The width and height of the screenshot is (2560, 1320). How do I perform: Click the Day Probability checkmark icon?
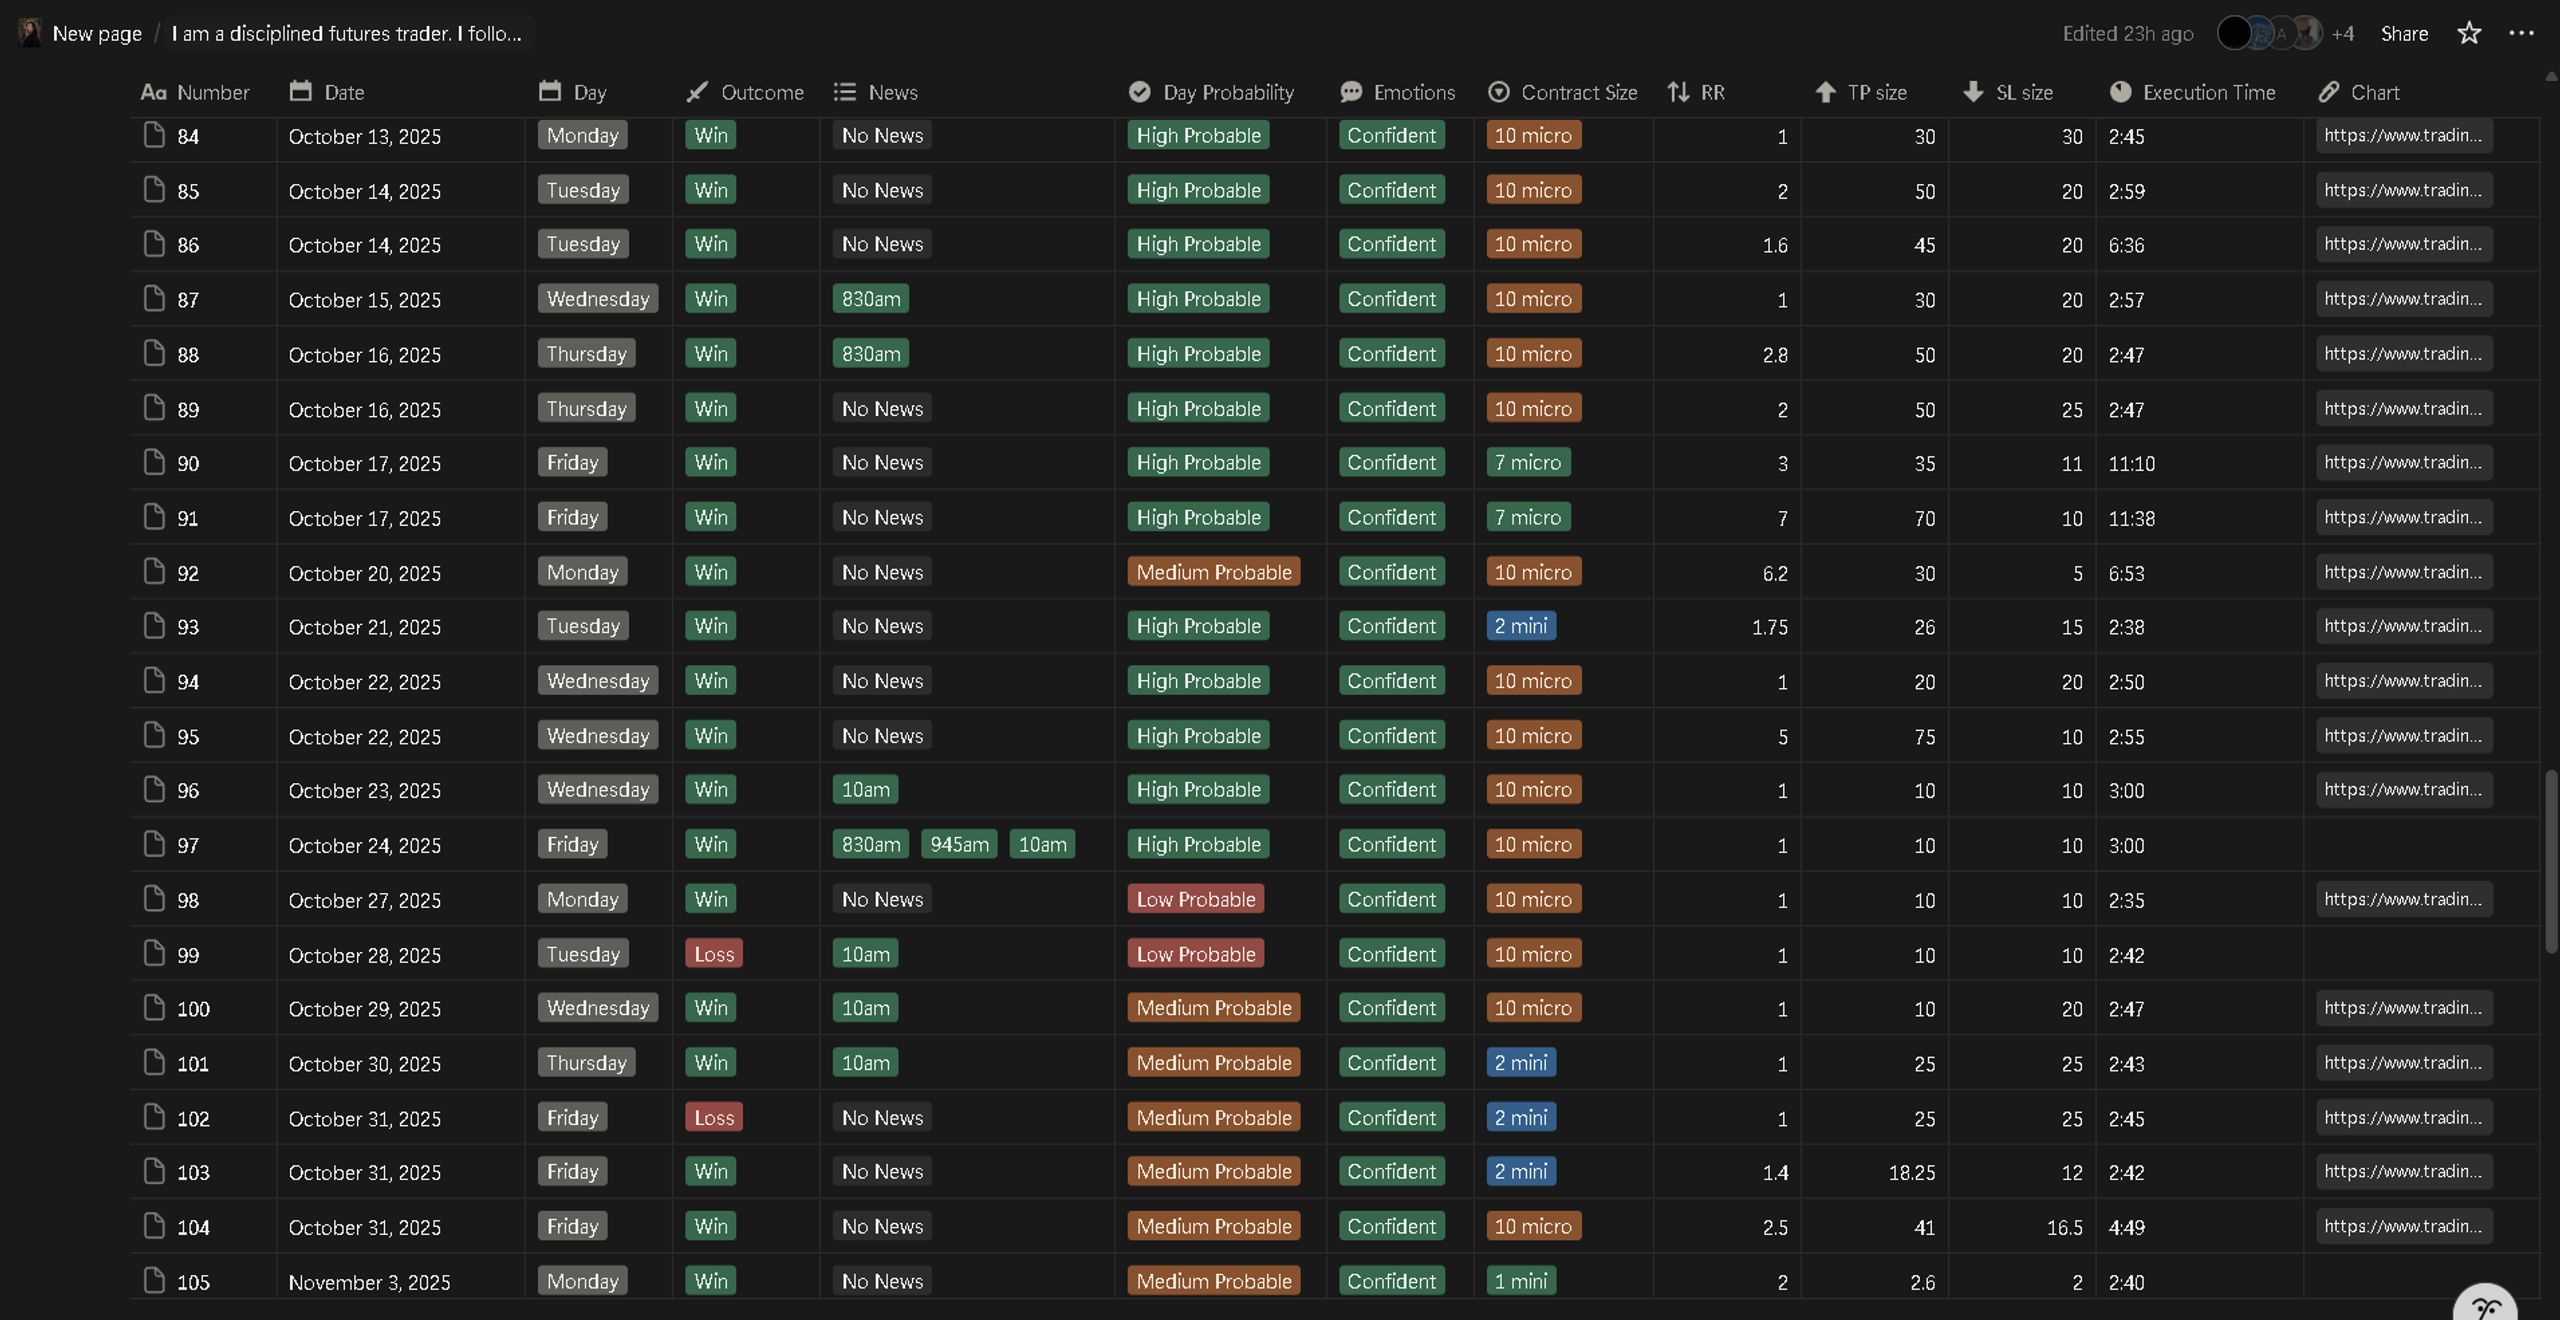point(1139,92)
